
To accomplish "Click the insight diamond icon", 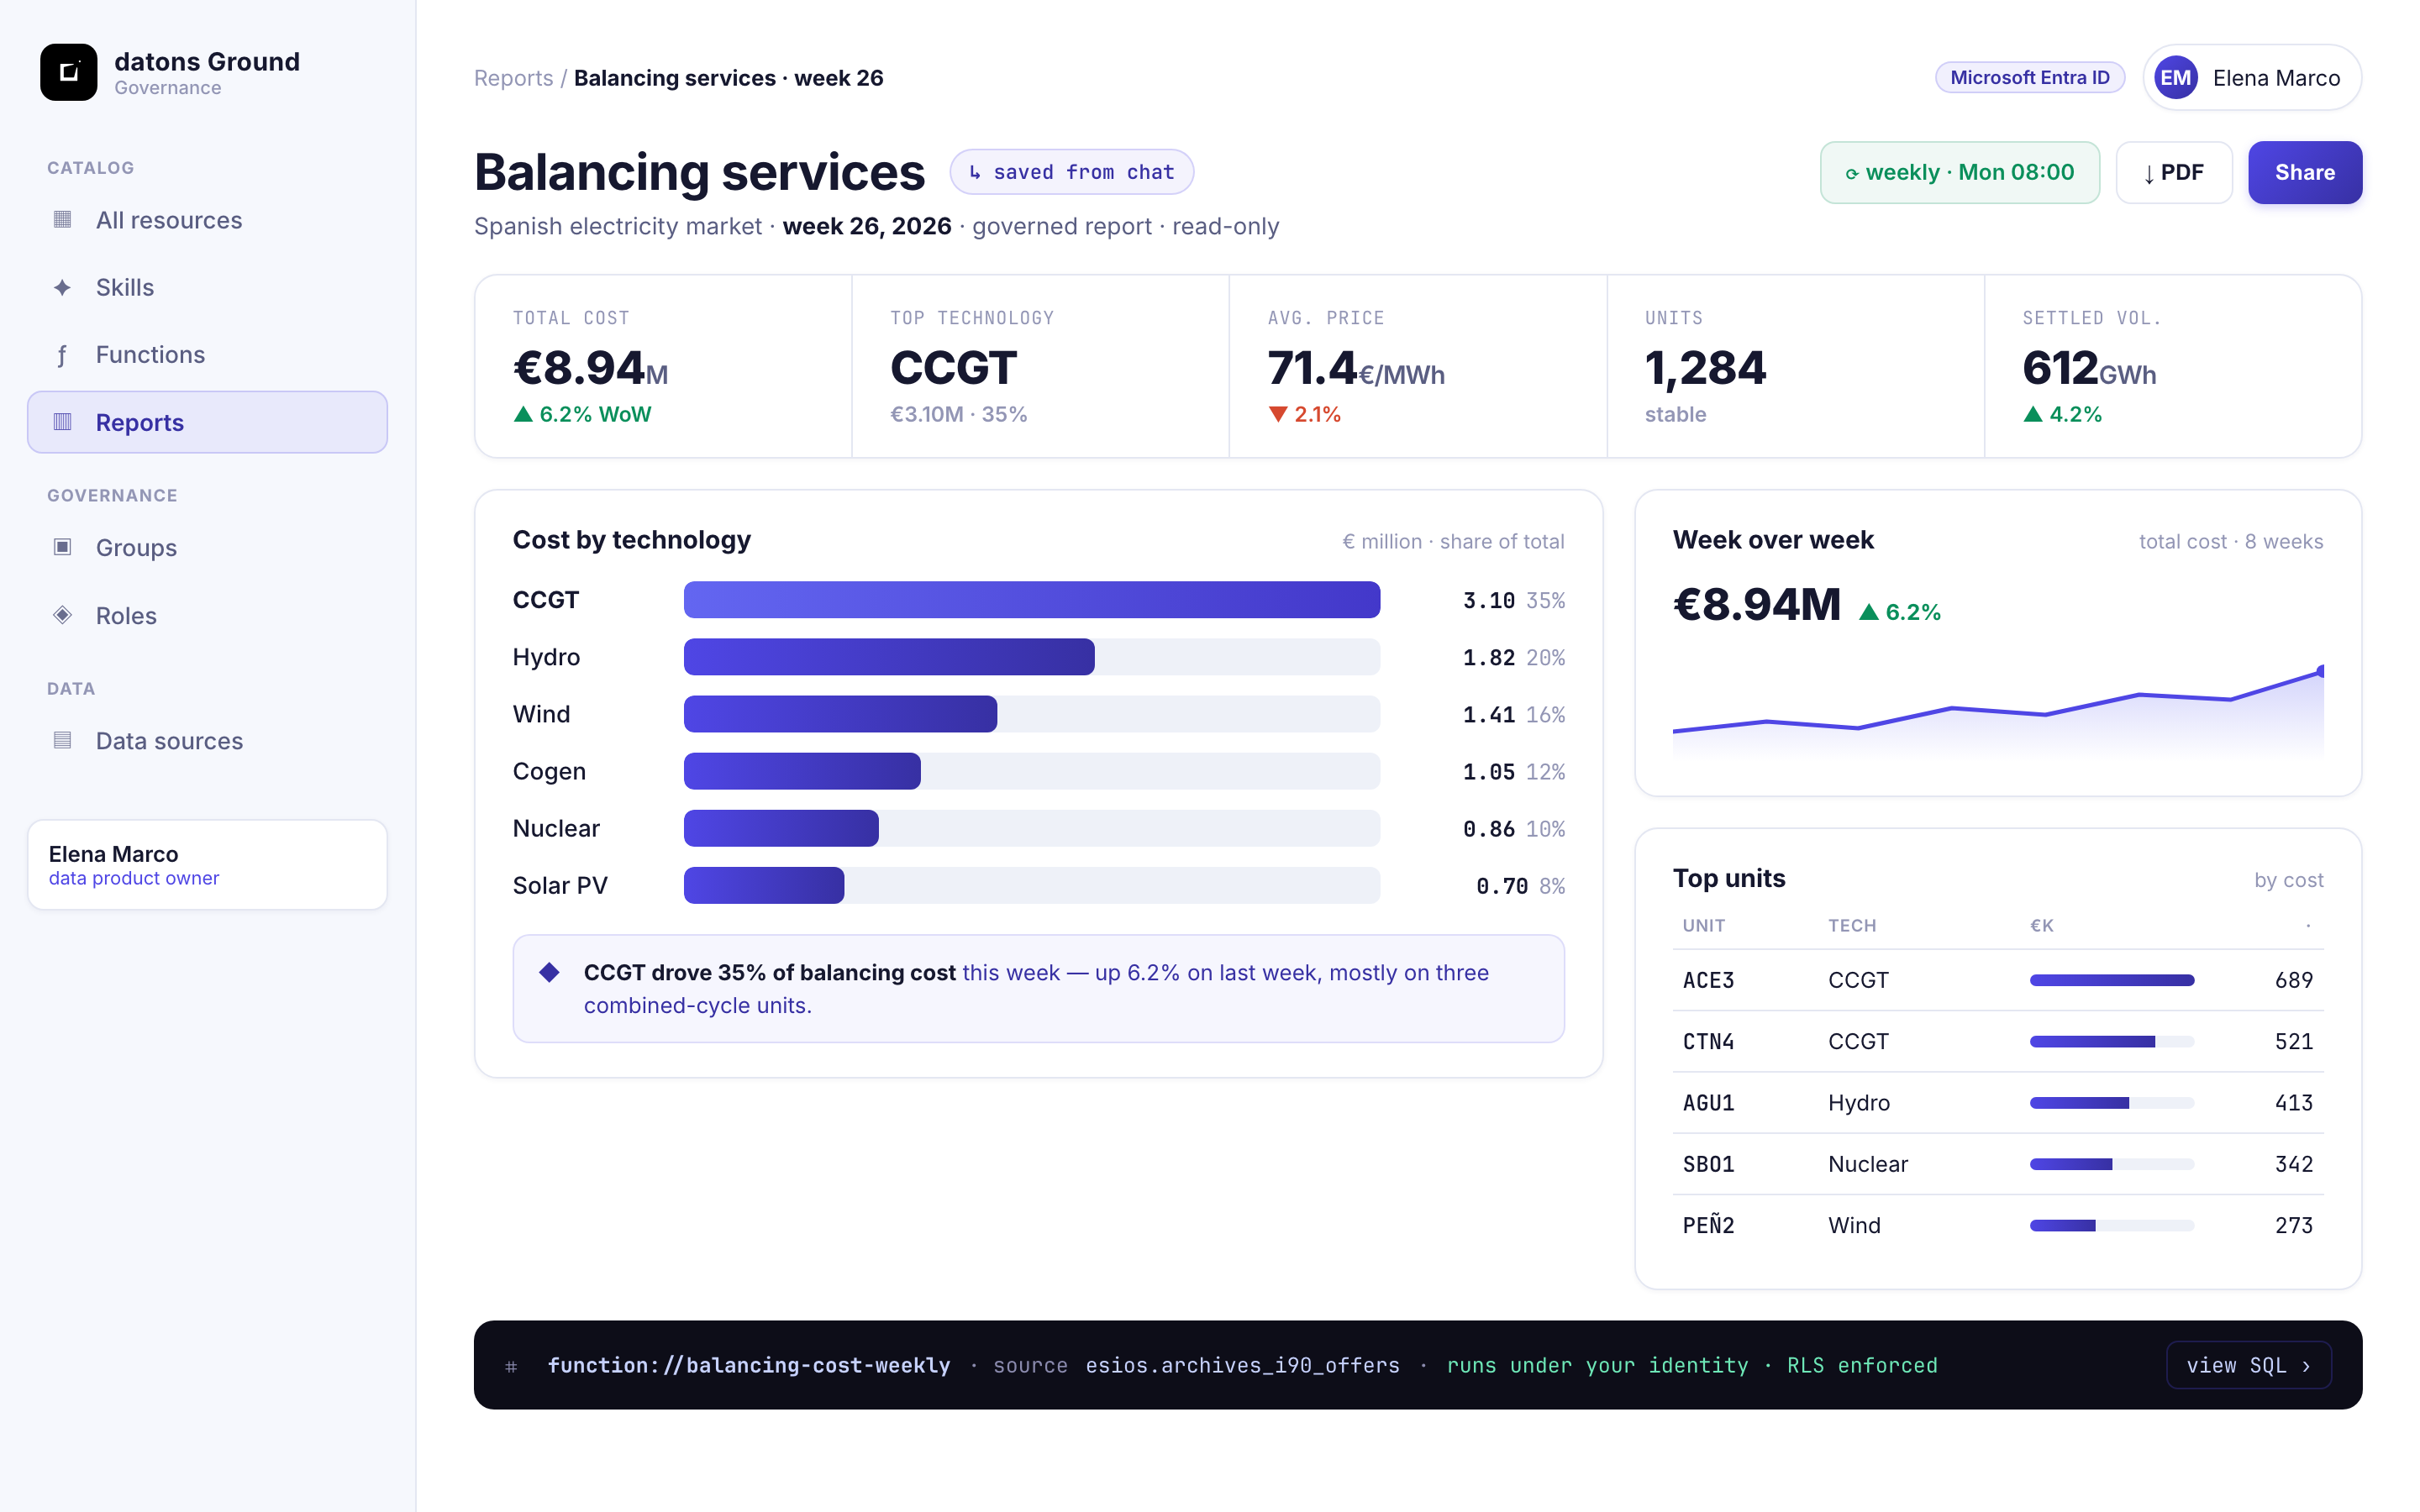I will (x=549, y=972).
